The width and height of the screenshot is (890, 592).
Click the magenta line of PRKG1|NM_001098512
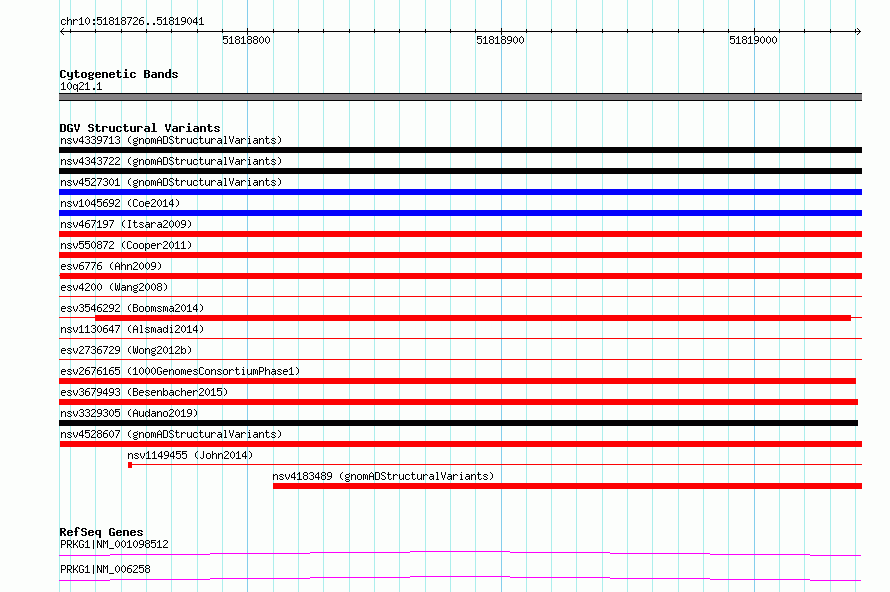click(460, 553)
